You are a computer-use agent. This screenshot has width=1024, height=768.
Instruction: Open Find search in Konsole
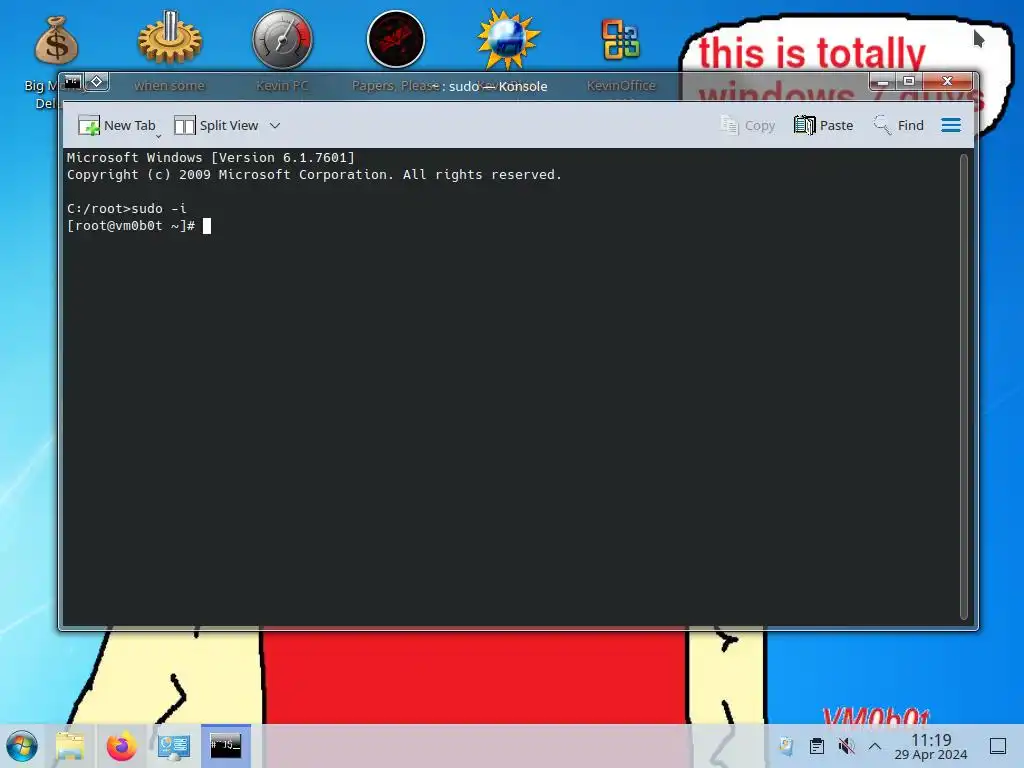899,125
